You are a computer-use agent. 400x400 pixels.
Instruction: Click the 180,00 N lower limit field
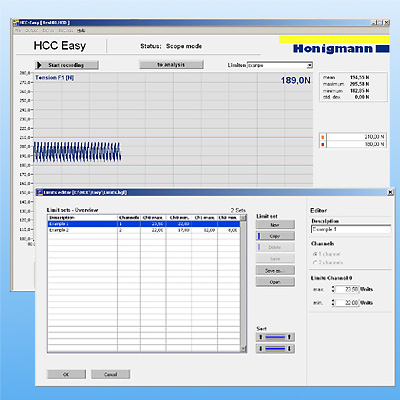pos(356,144)
